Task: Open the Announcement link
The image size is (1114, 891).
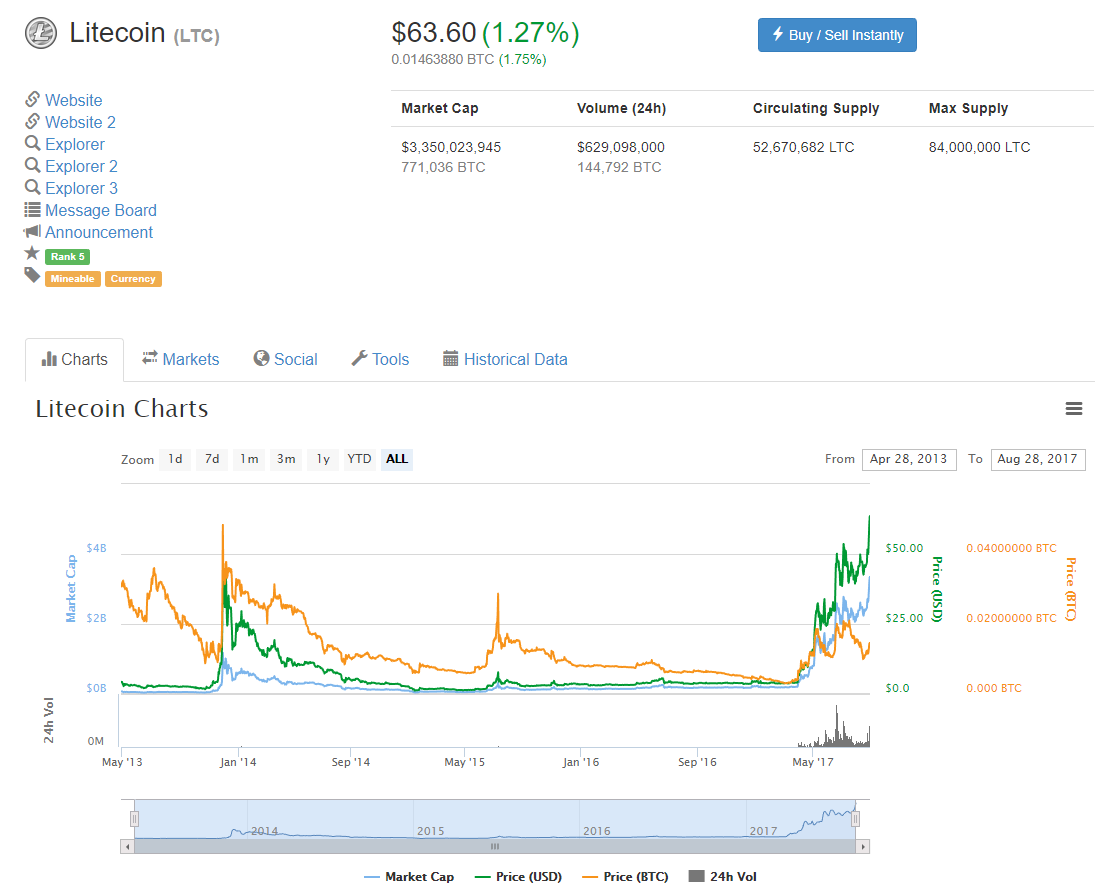Action: pos(99,232)
